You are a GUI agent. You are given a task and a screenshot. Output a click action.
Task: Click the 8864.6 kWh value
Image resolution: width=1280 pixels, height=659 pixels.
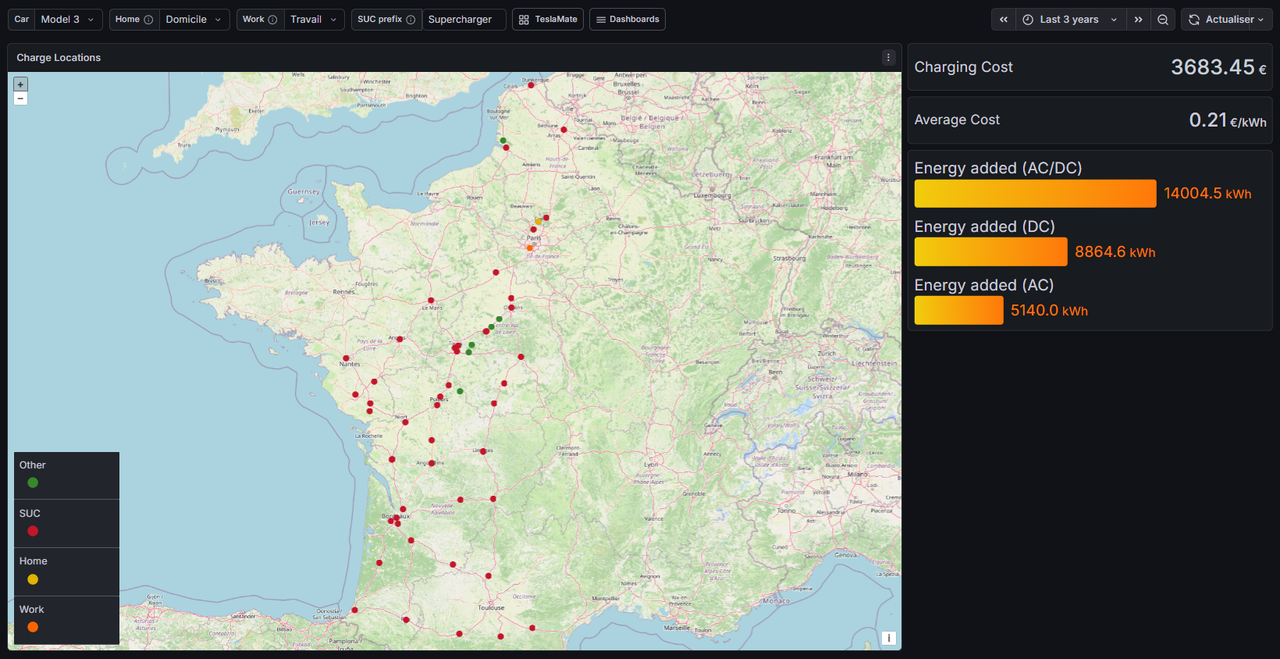tap(1115, 253)
